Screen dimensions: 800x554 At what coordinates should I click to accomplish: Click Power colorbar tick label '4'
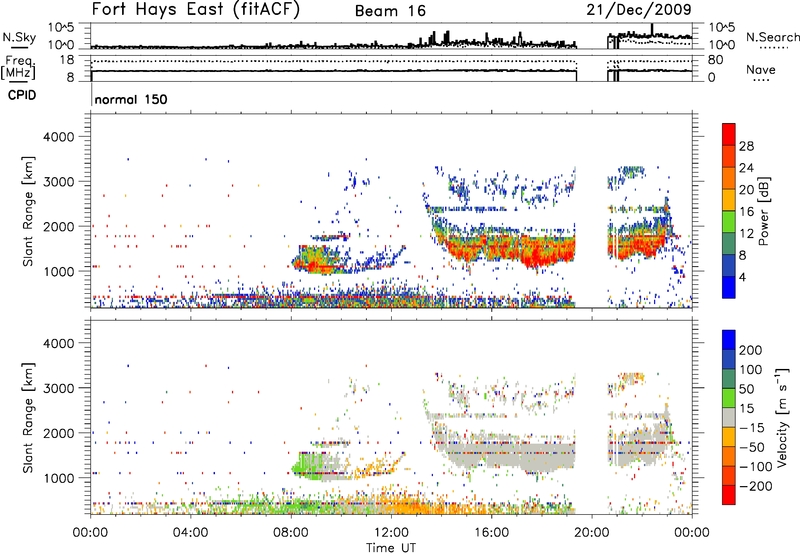click(x=742, y=277)
